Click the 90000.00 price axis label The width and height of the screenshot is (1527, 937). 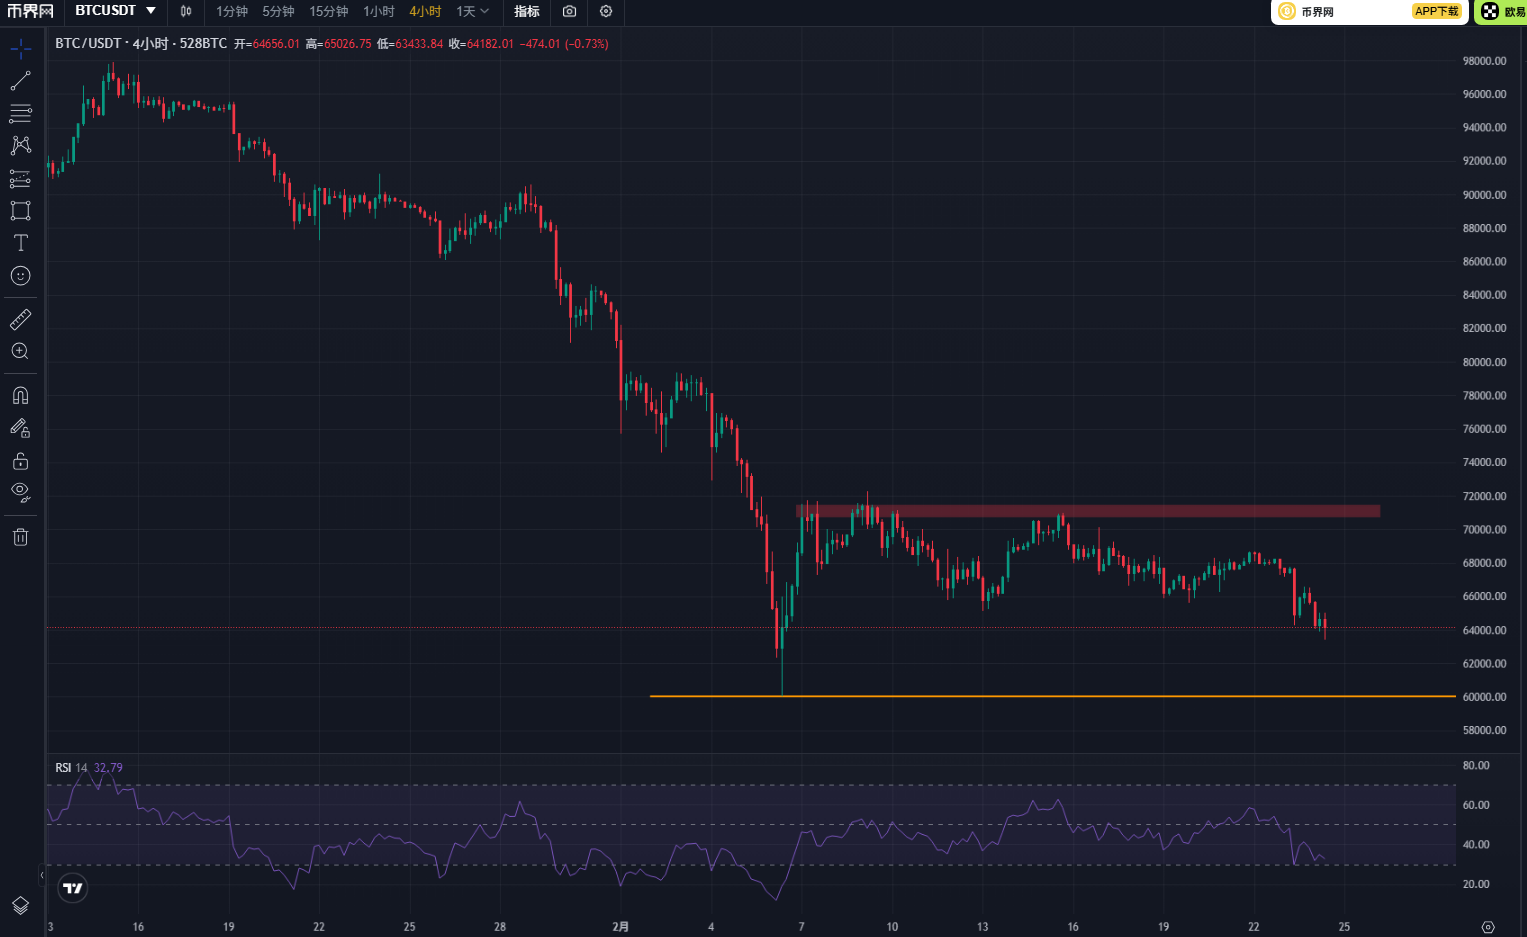point(1484,195)
